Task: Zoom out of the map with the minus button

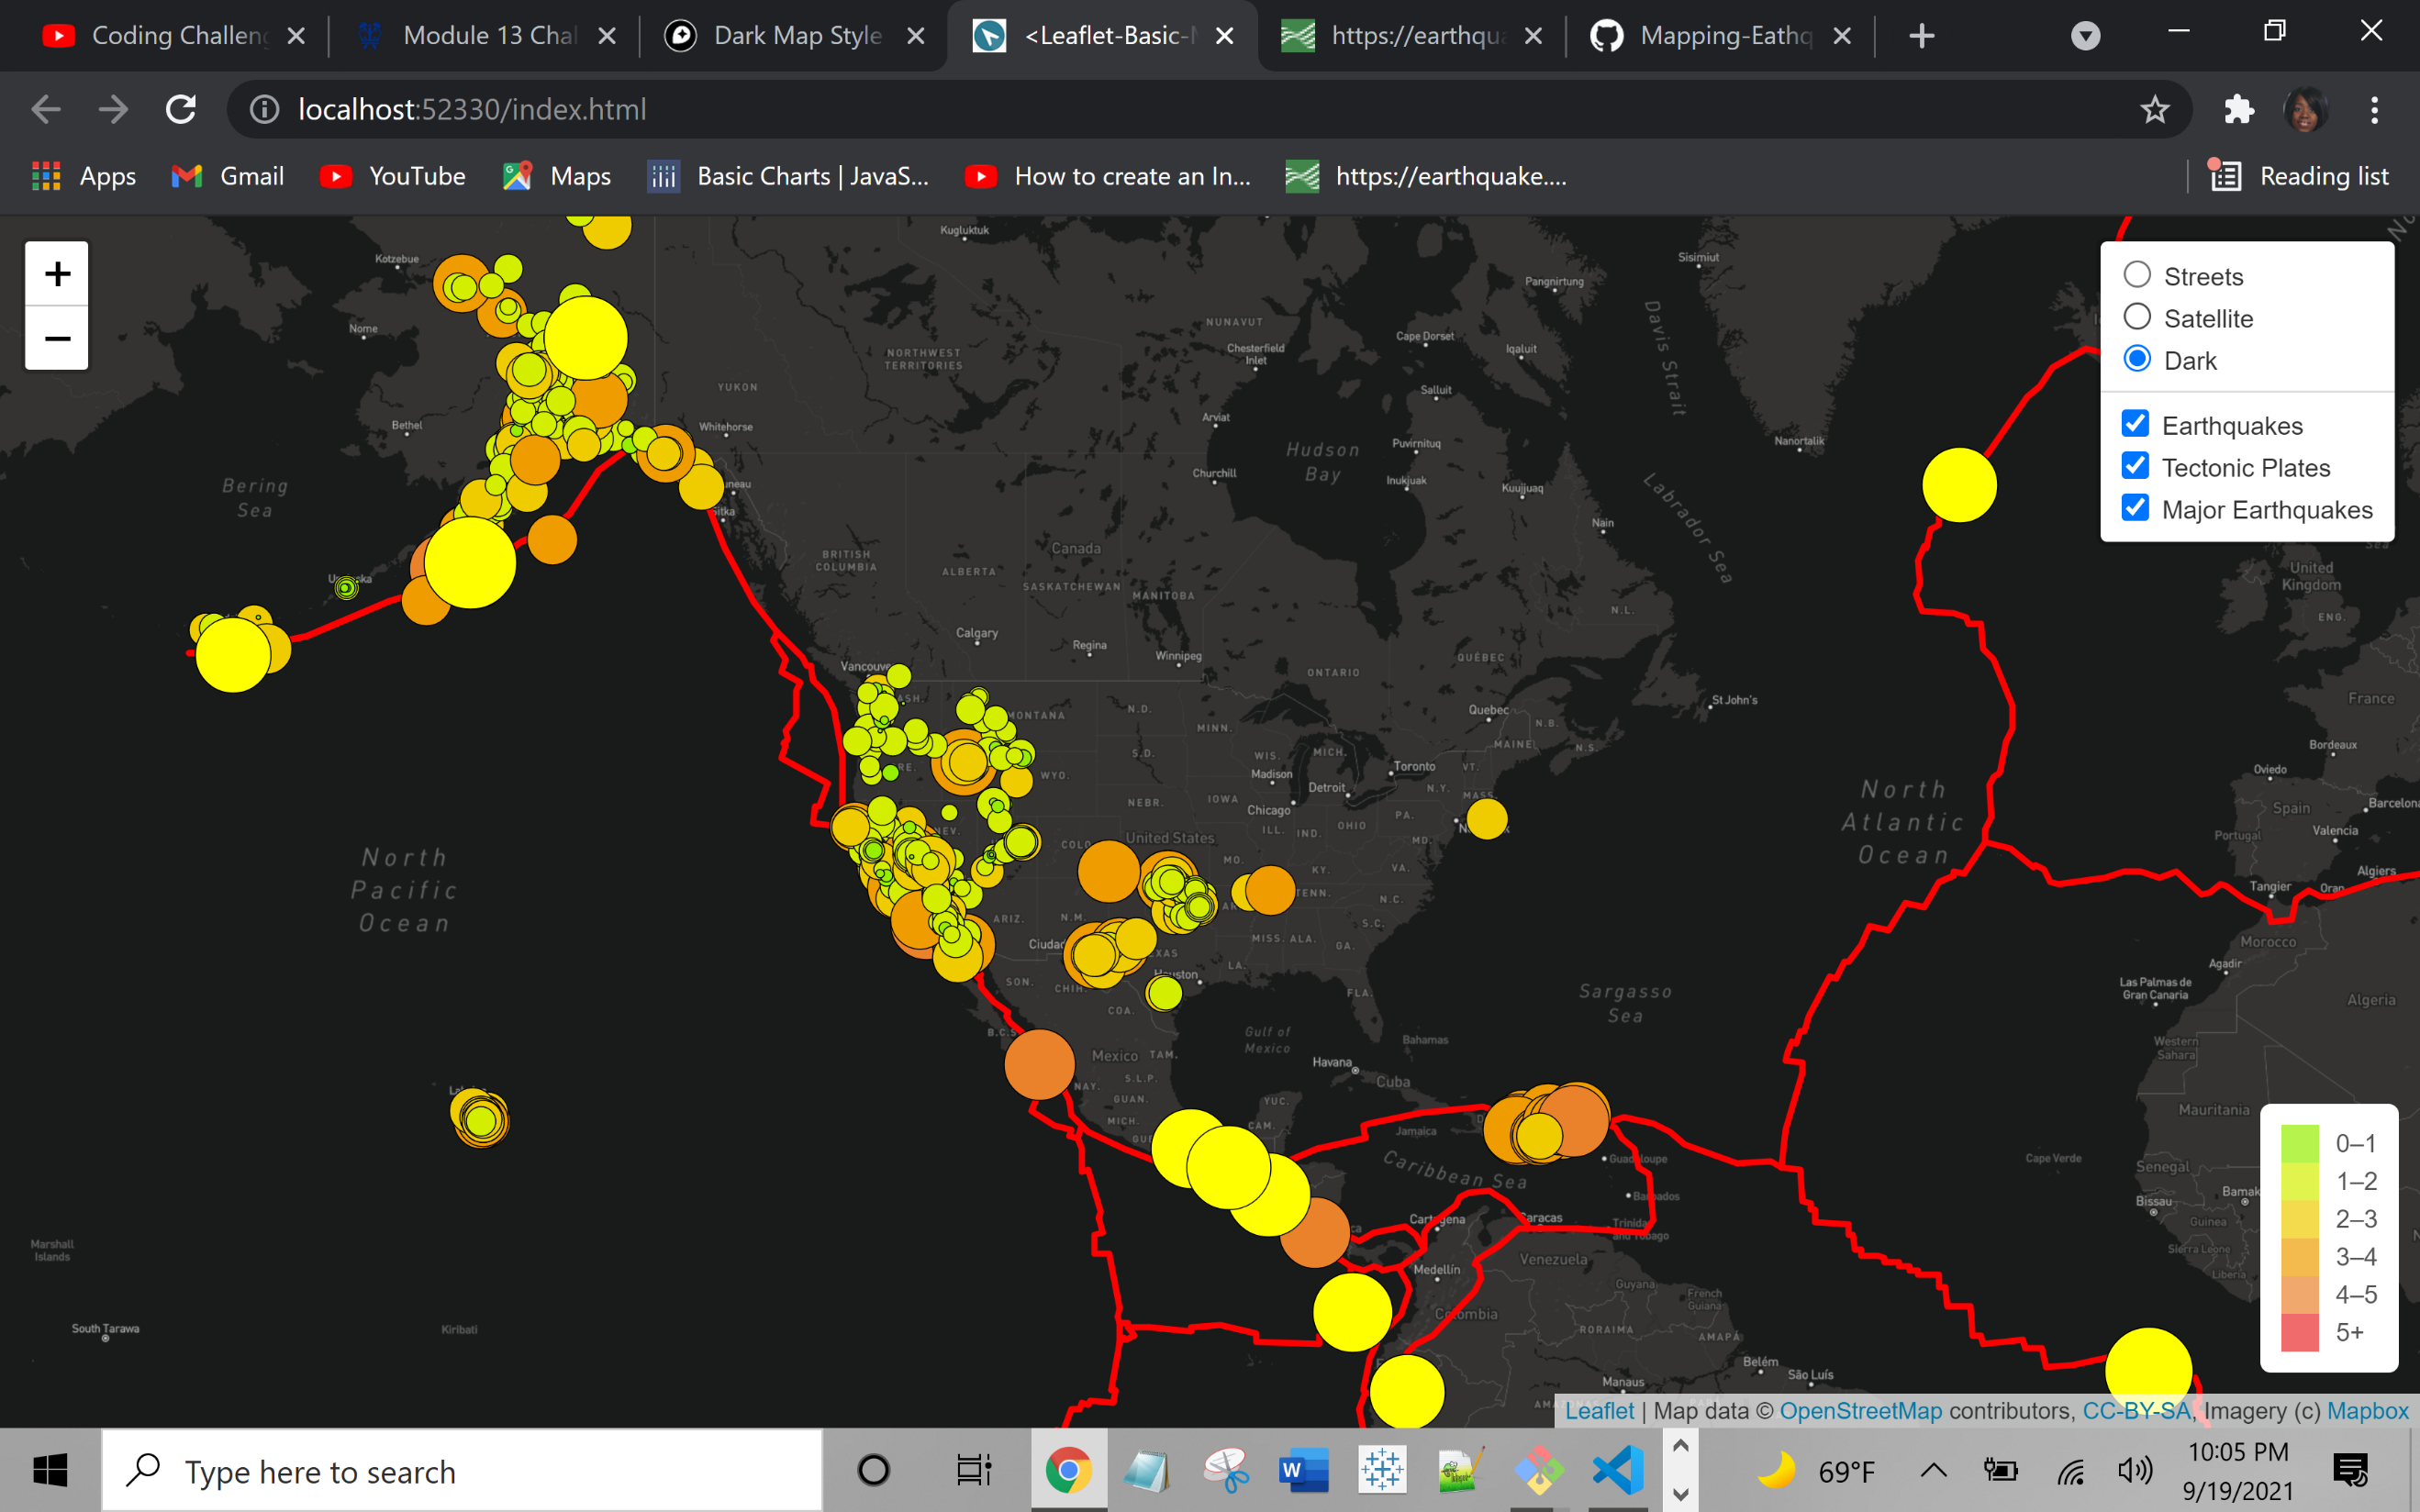Action: pyautogui.click(x=57, y=338)
